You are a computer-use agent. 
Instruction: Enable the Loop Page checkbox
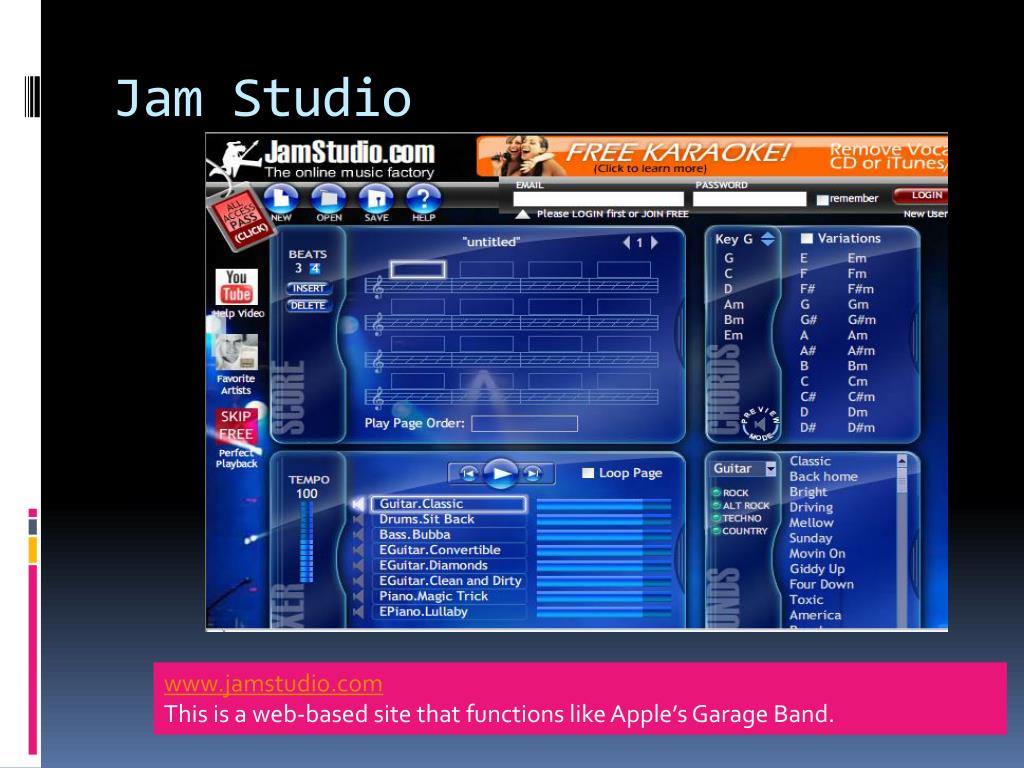pos(588,473)
